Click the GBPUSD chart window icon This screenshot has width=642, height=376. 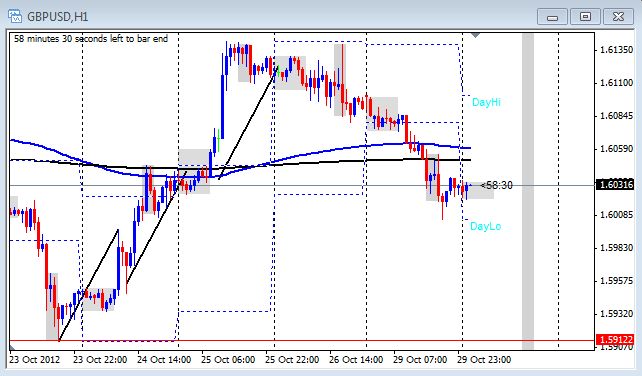coord(15,16)
